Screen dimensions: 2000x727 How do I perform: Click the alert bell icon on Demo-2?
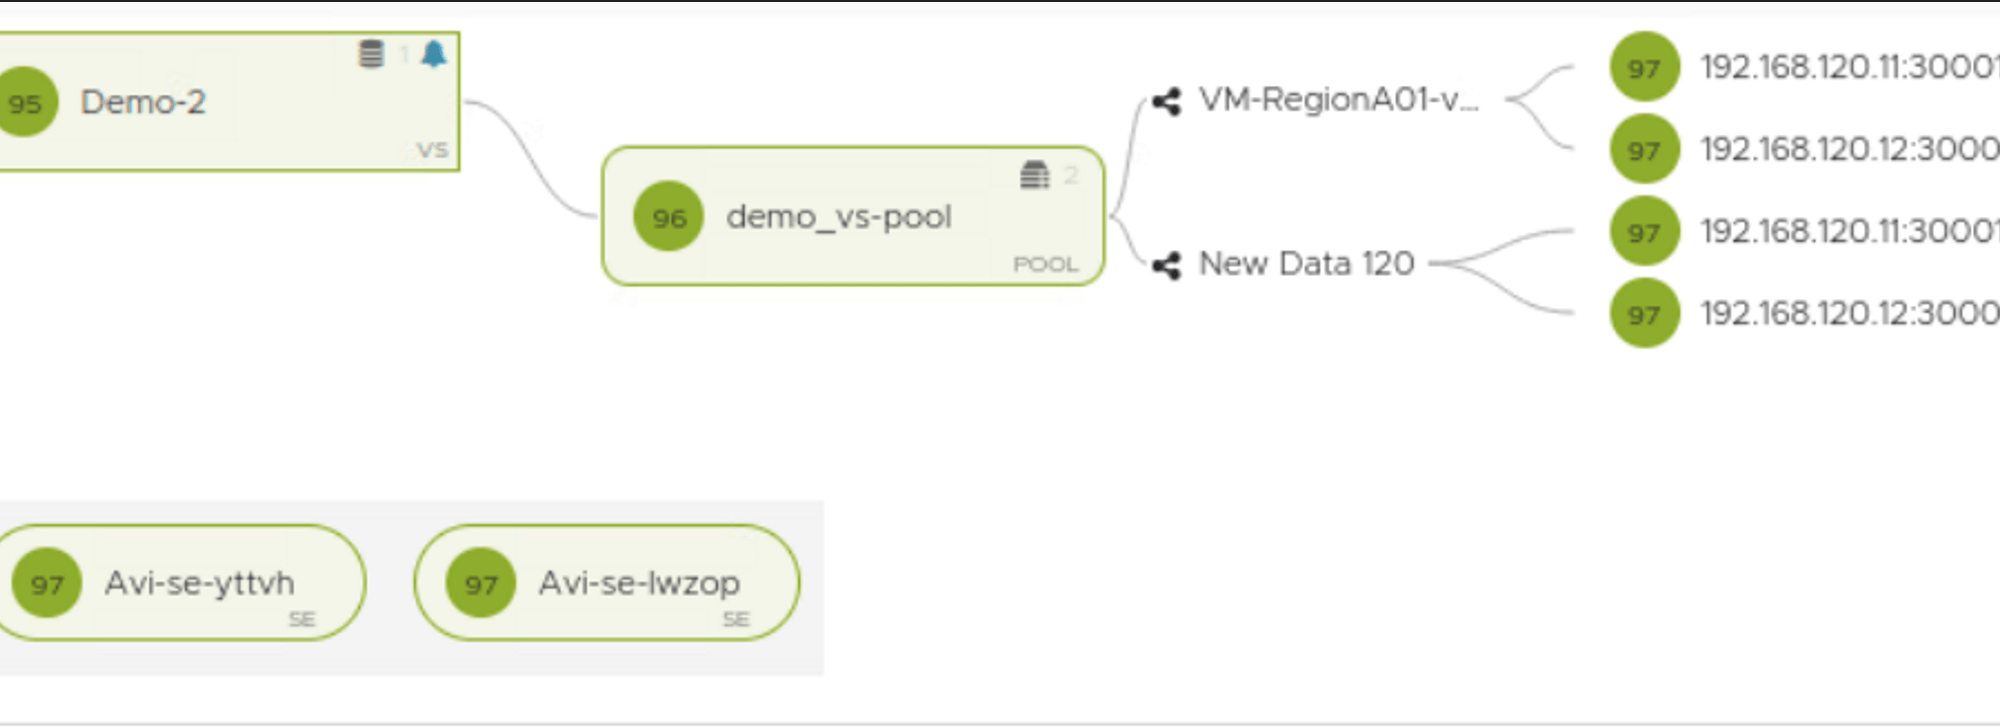point(434,54)
